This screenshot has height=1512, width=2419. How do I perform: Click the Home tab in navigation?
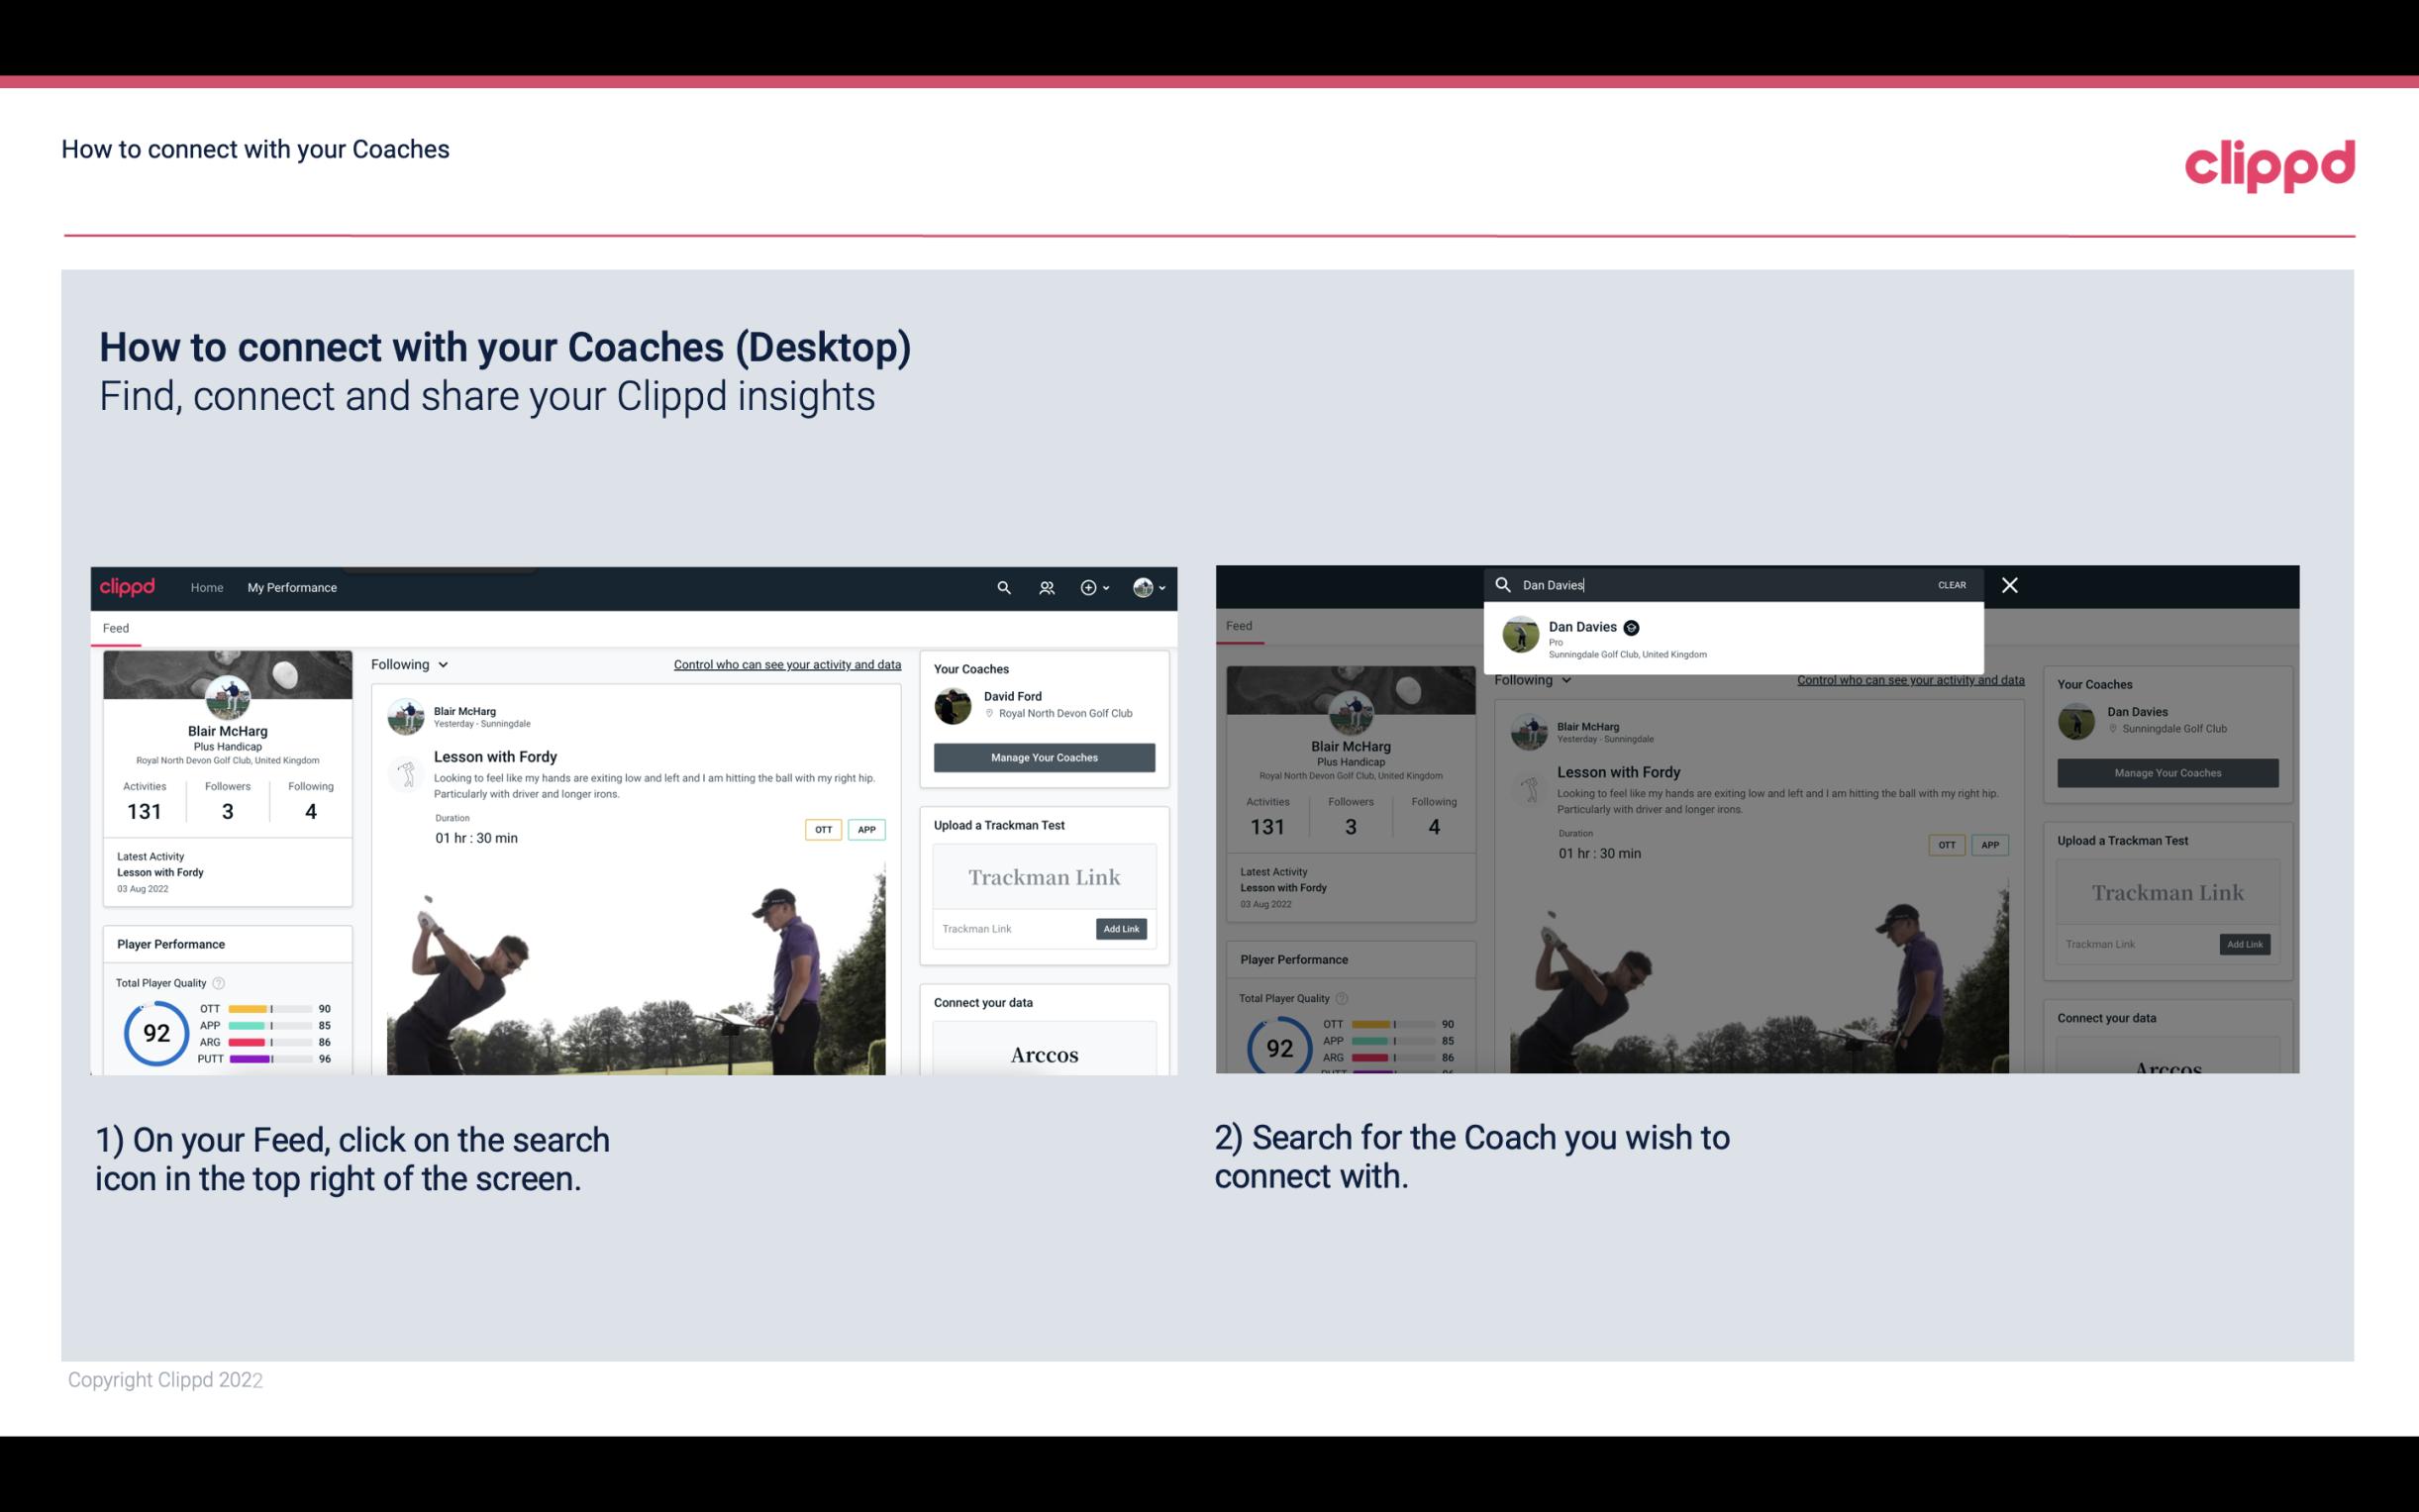tap(207, 587)
